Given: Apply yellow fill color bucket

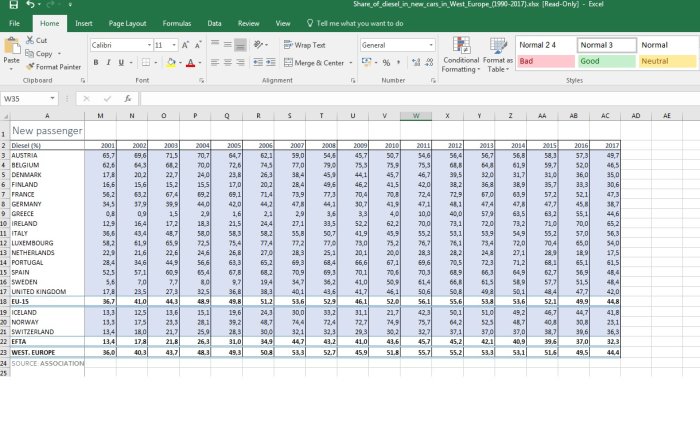Looking at the screenshot, I should [x=171, y=63].
